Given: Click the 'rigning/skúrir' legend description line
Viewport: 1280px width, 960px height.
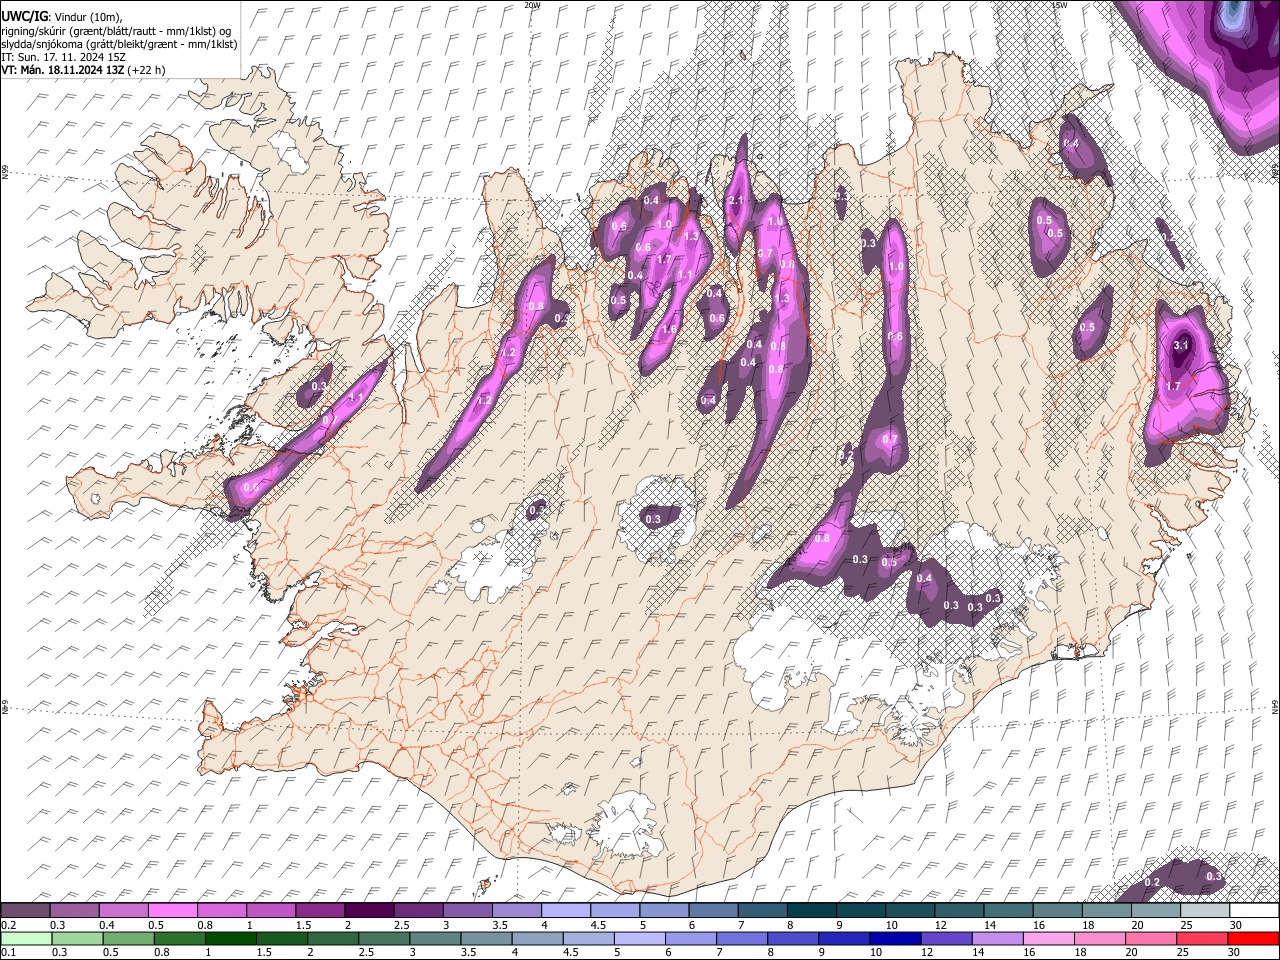Looking at the screenshot, I should tap(117, 30).
